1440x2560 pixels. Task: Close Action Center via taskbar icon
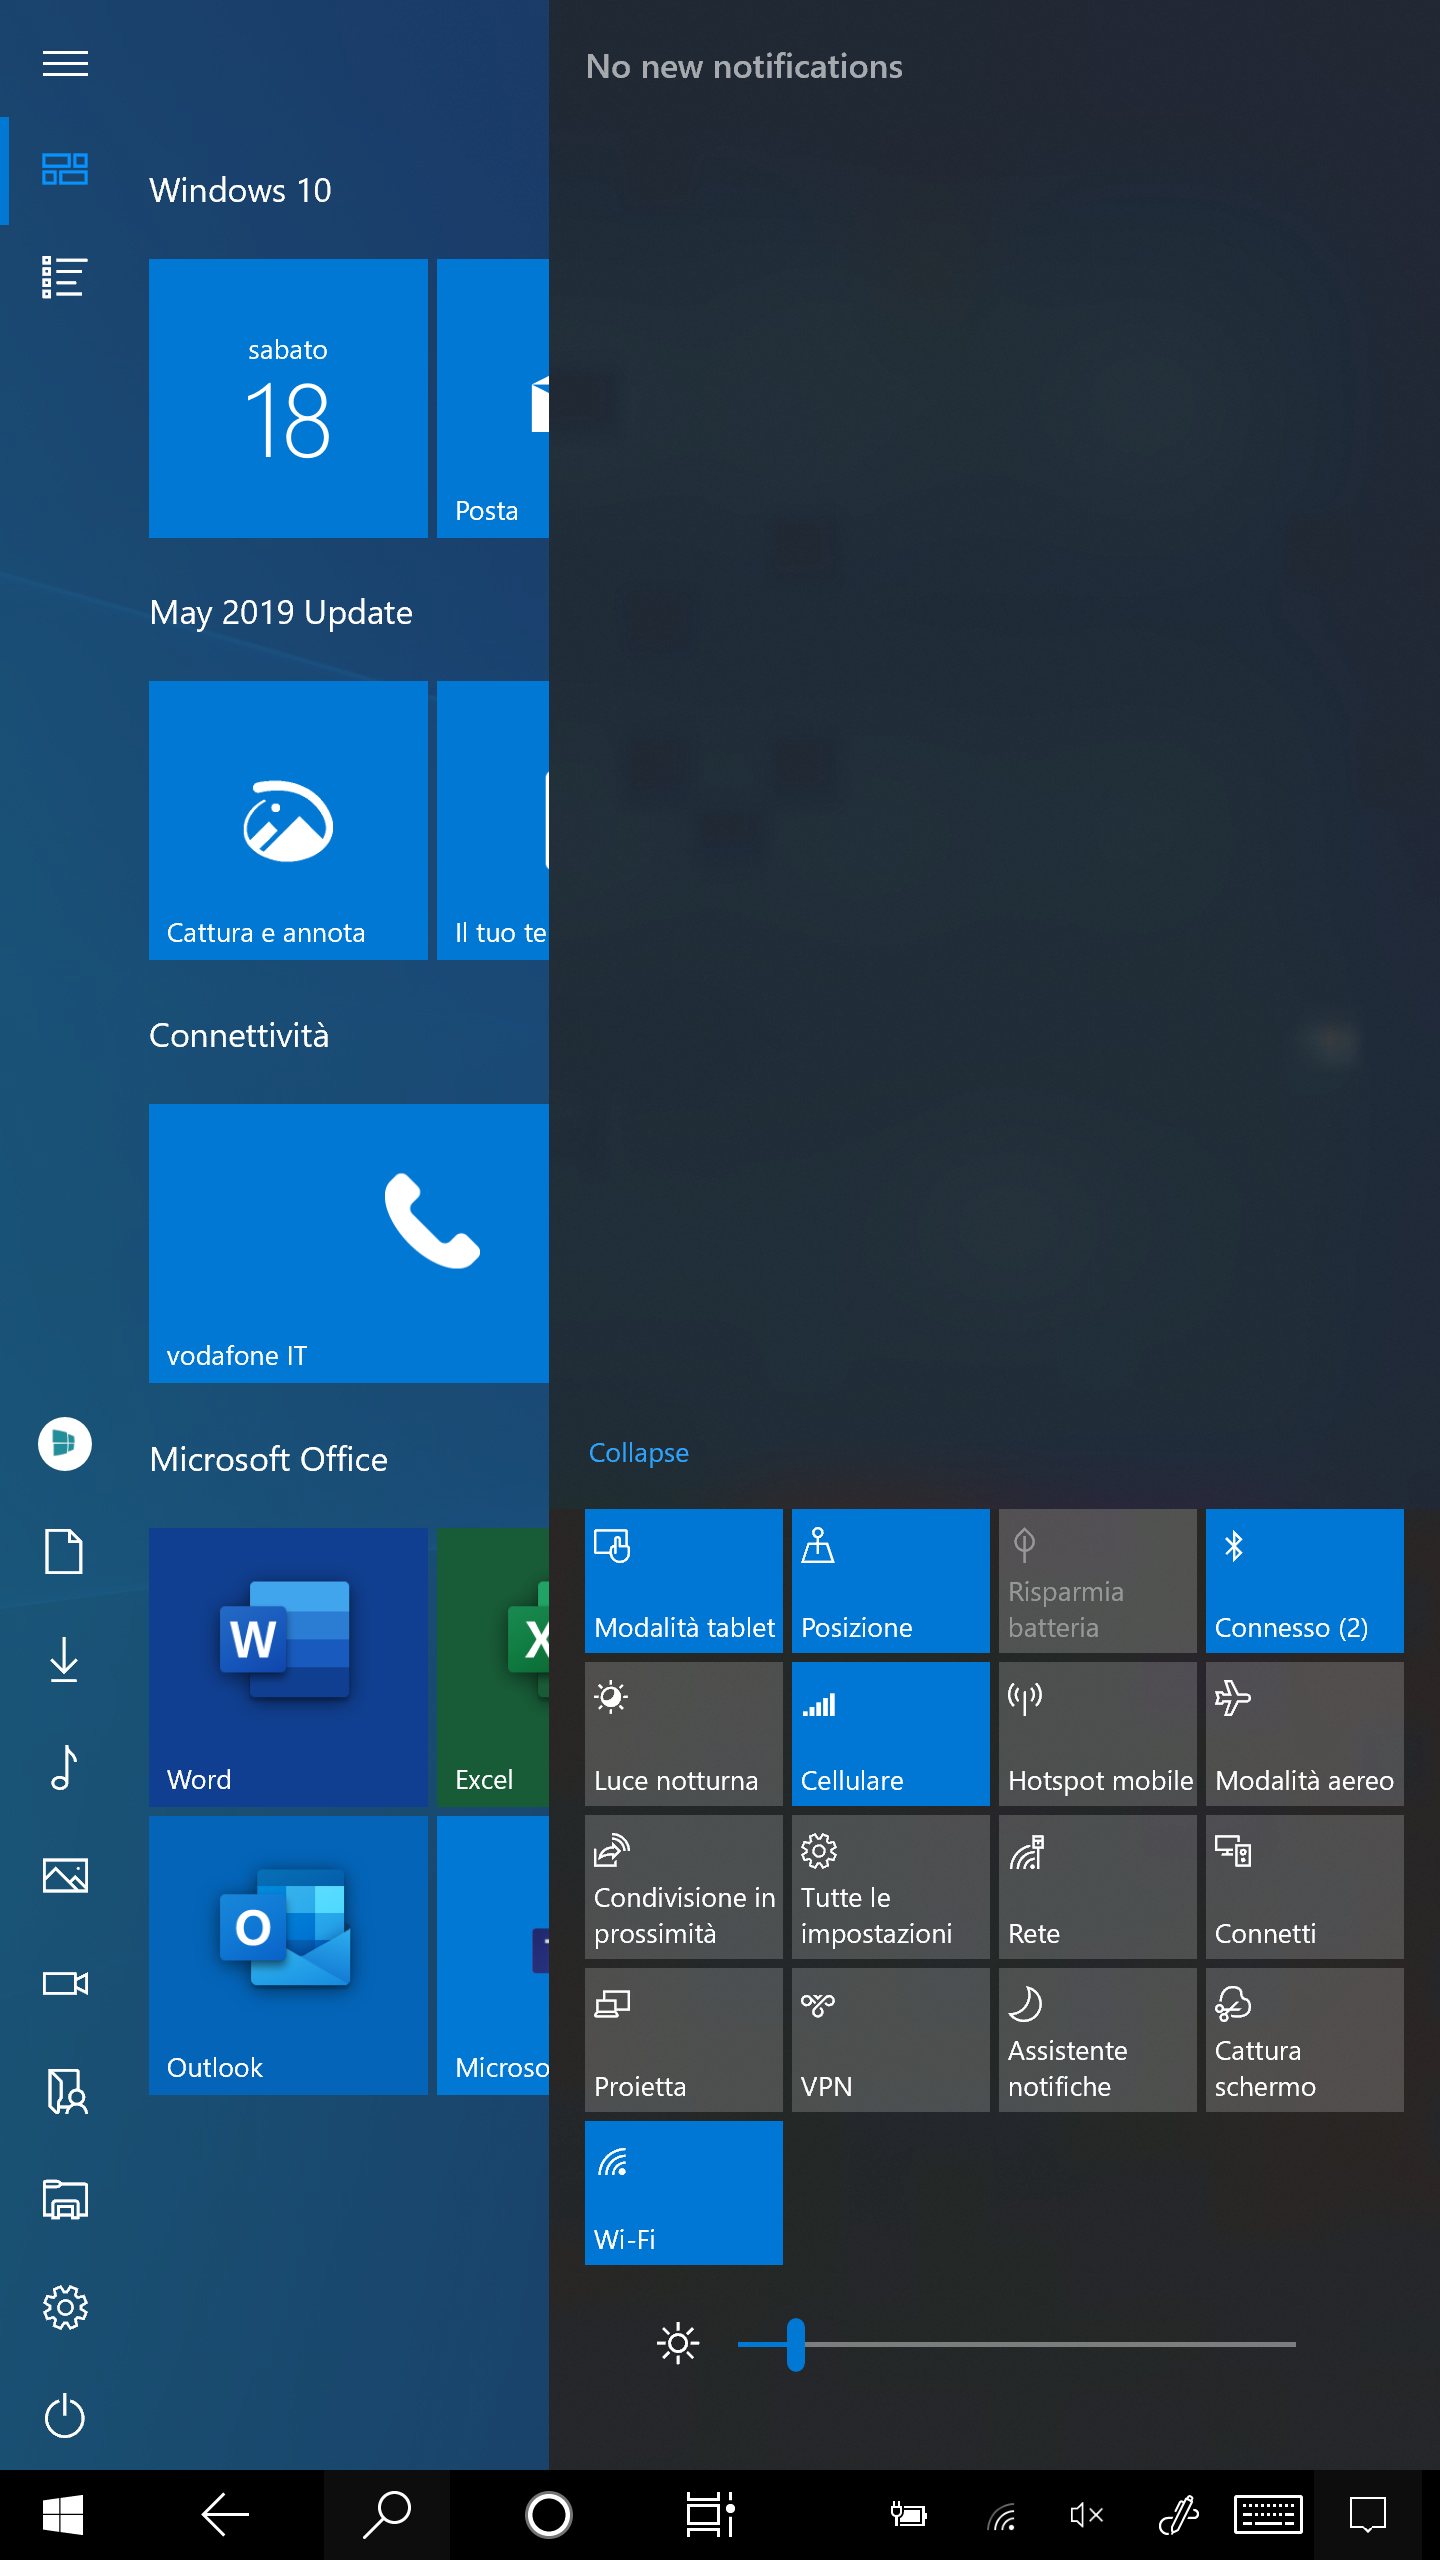[x=1368, y=2515]
